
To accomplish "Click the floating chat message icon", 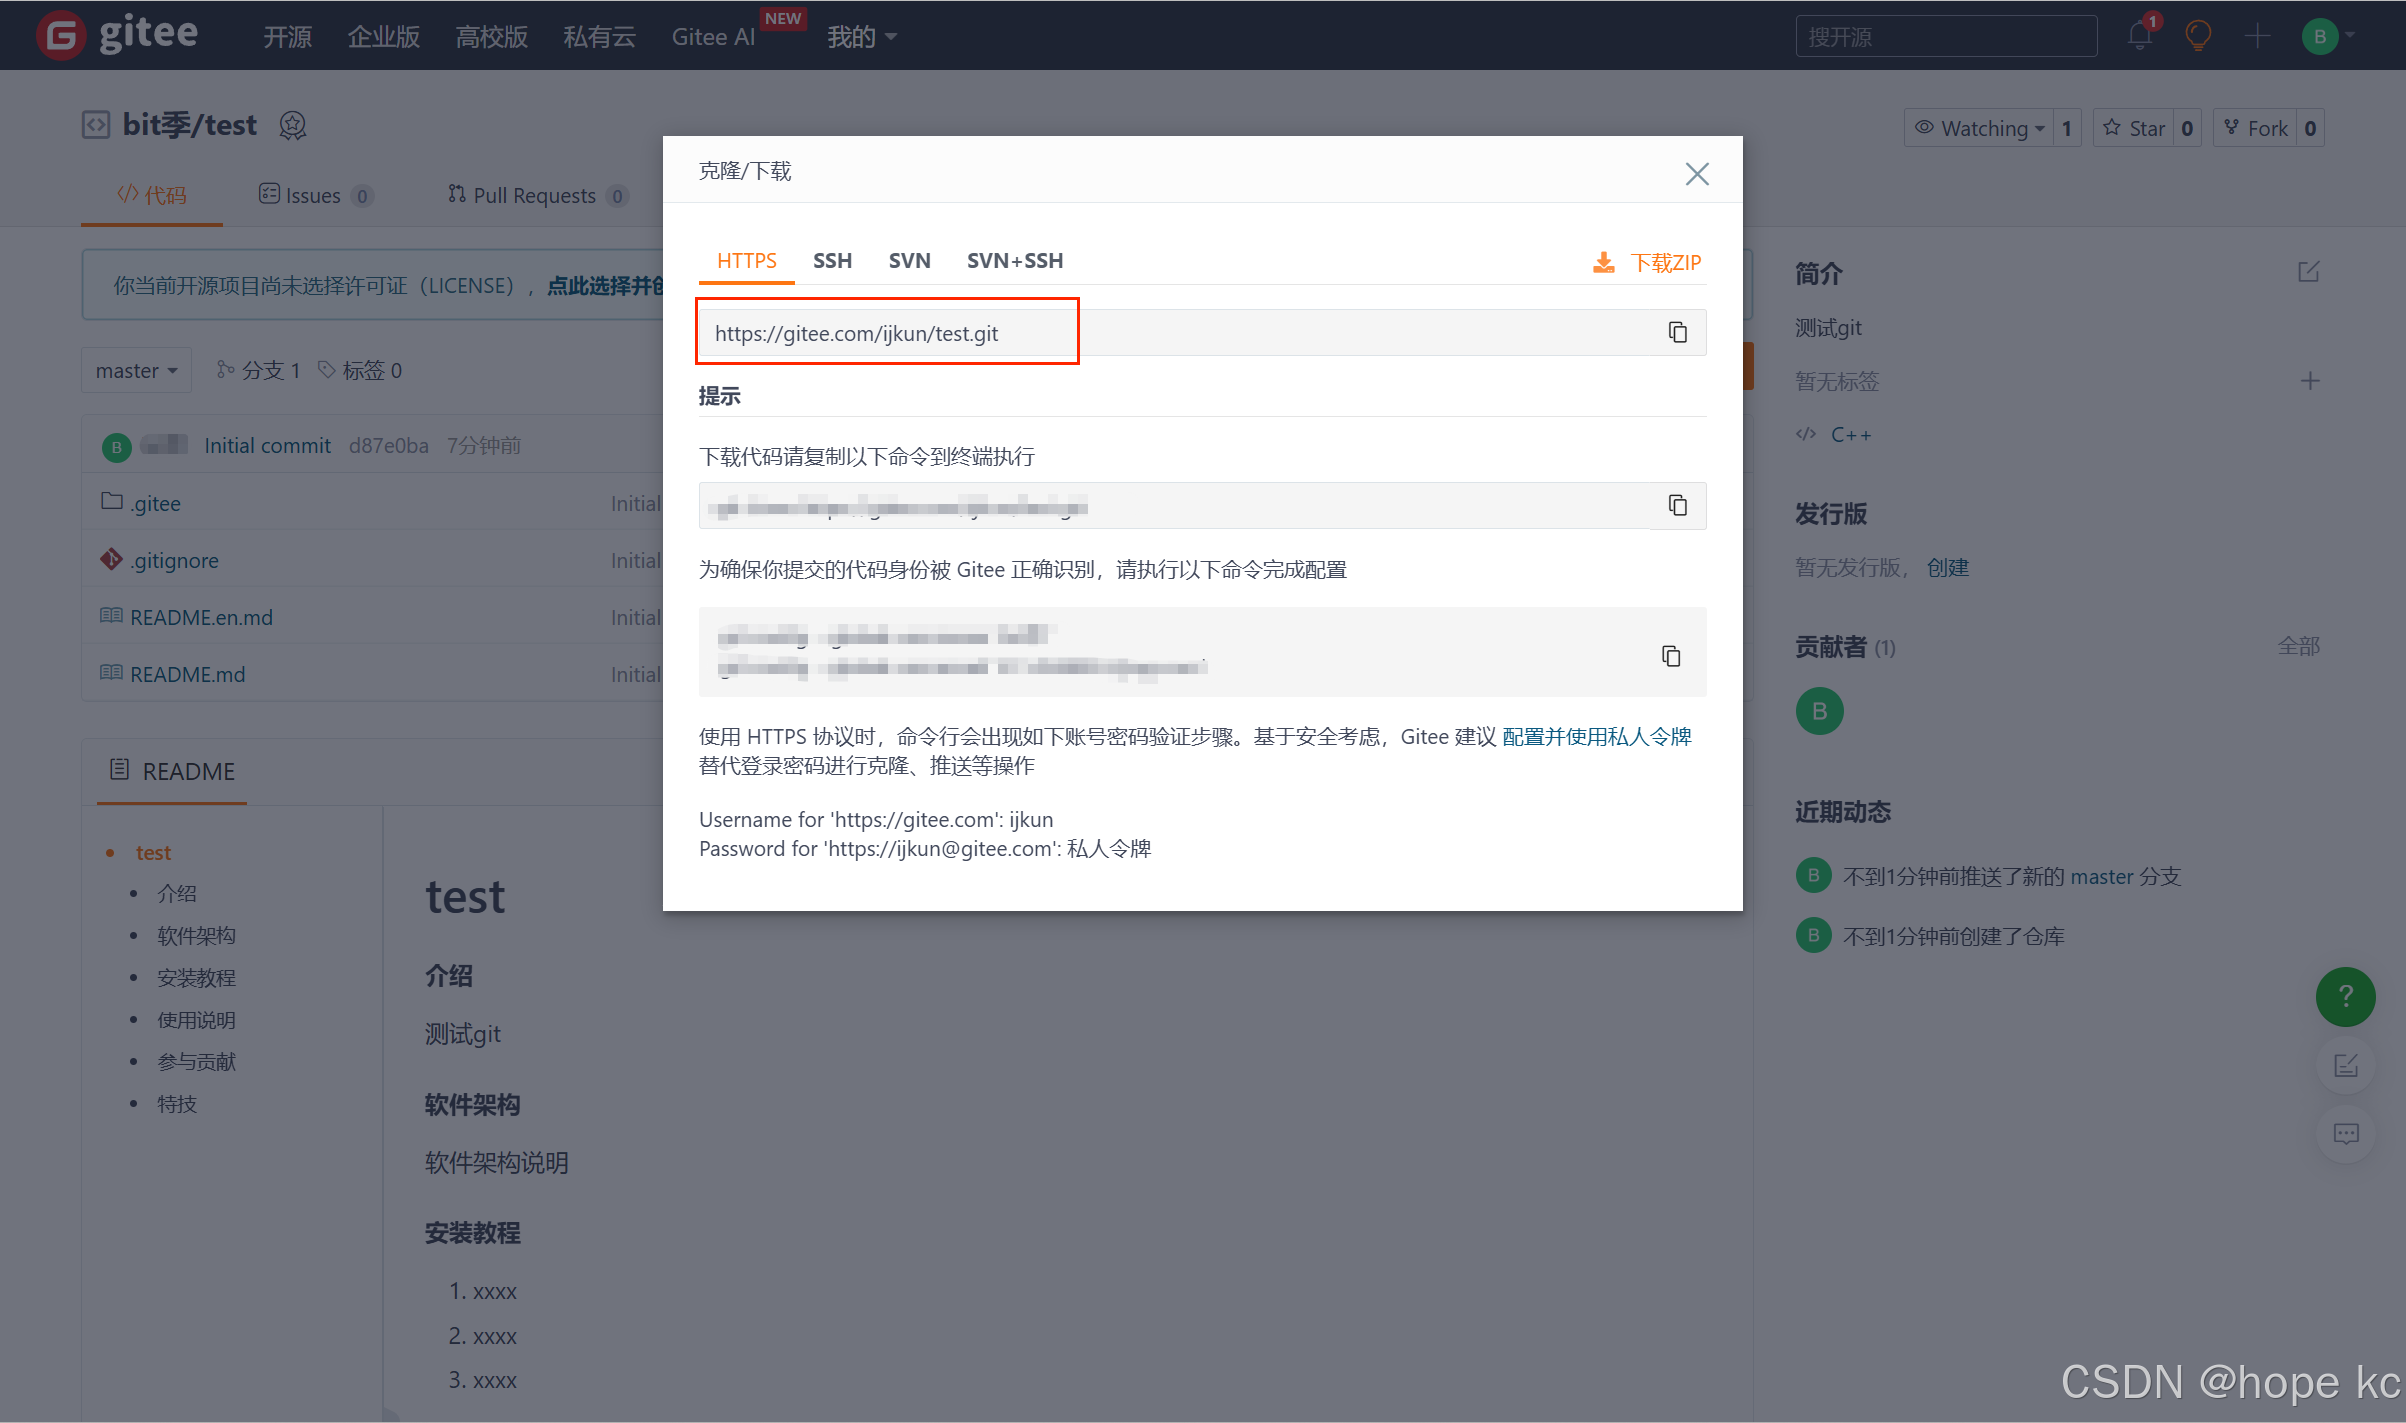I will coord(2345,1133).
